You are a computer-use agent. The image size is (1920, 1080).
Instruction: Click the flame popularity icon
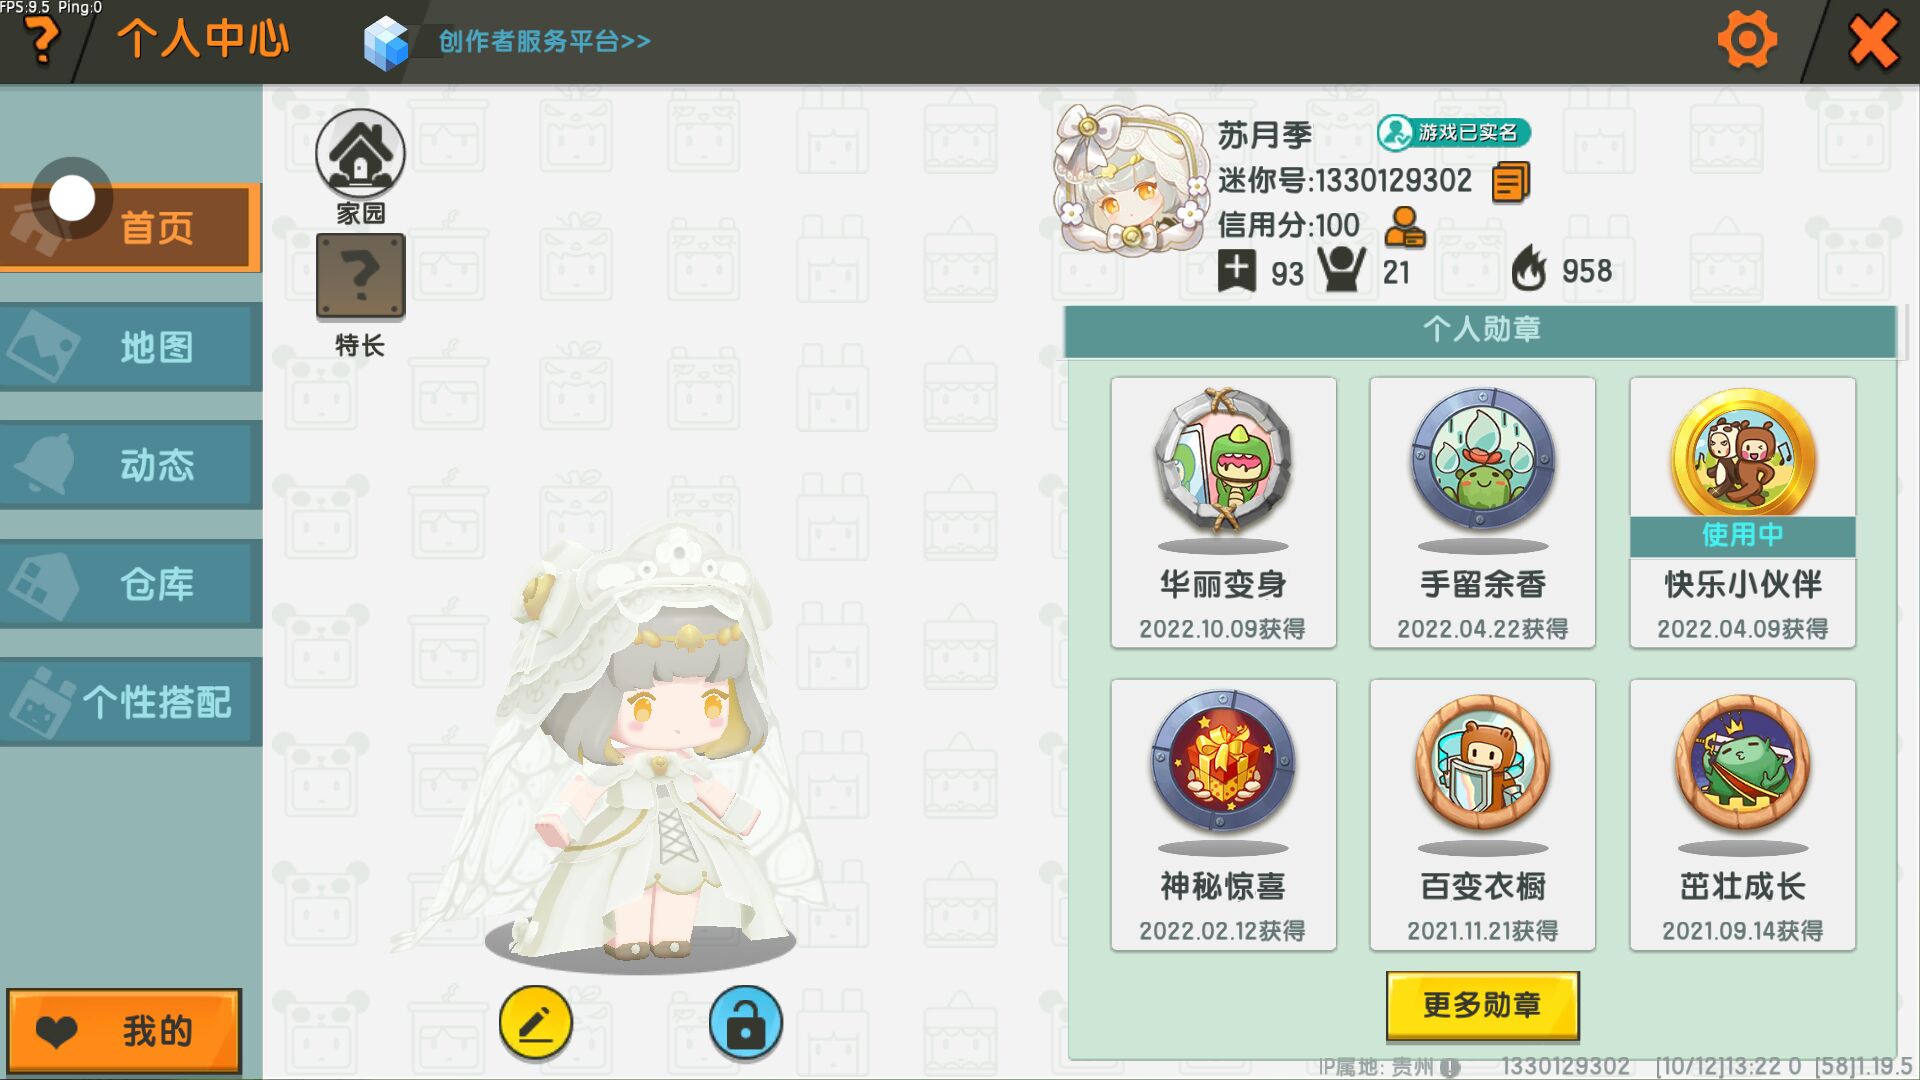point(1529,269)
